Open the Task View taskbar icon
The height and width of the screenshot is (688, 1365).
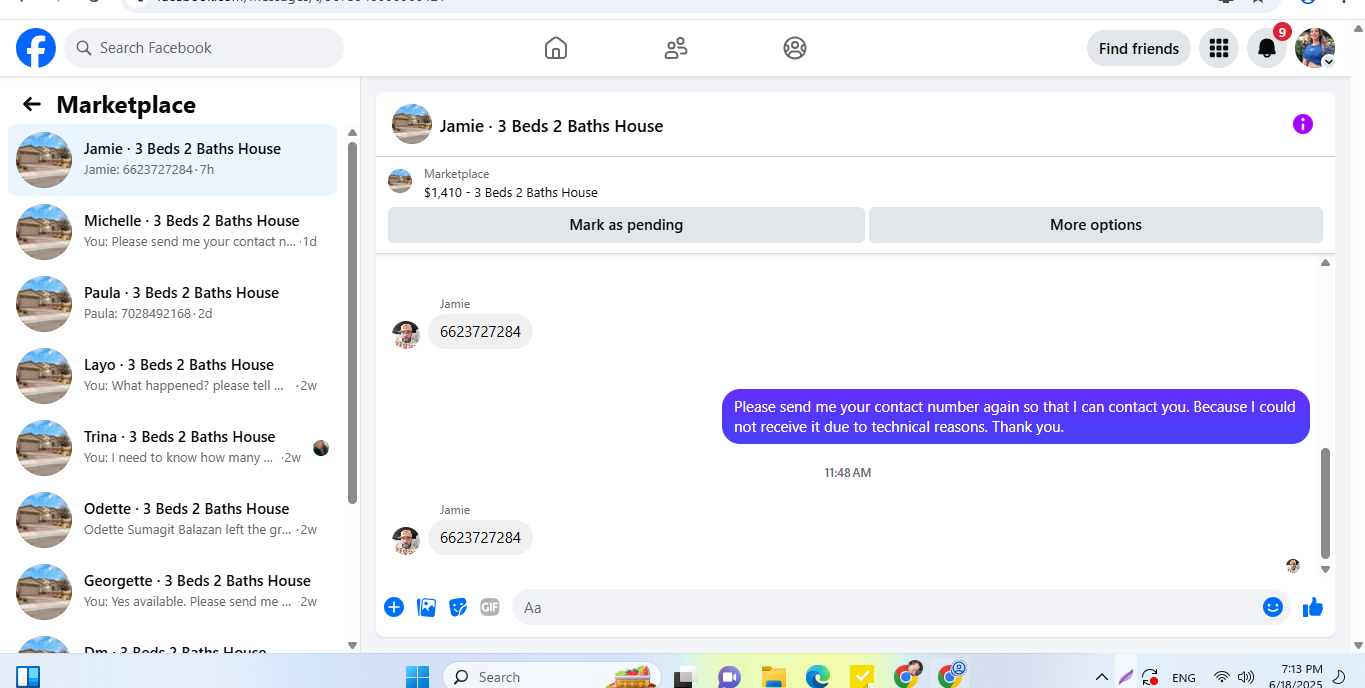[685, 677]
